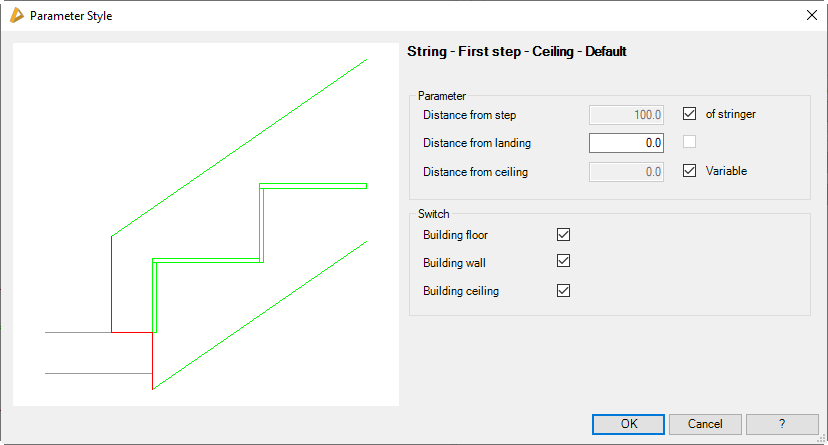Image resolution: width=828 pixels, height=445 pixels.
Task: Click the Distance from step value field
Action: pyautogui.click(x=627, y=115)
